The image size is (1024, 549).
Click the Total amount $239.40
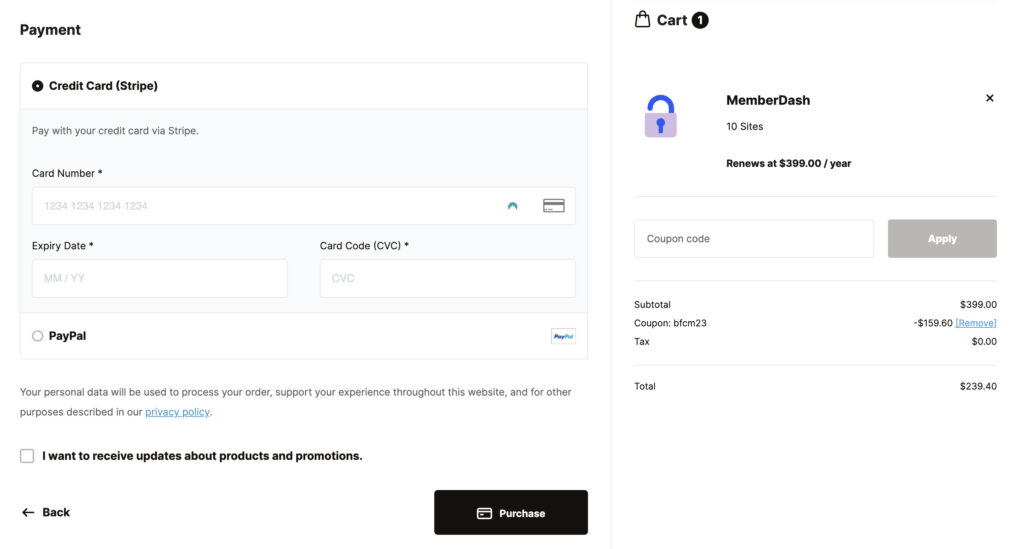[978, 386]
